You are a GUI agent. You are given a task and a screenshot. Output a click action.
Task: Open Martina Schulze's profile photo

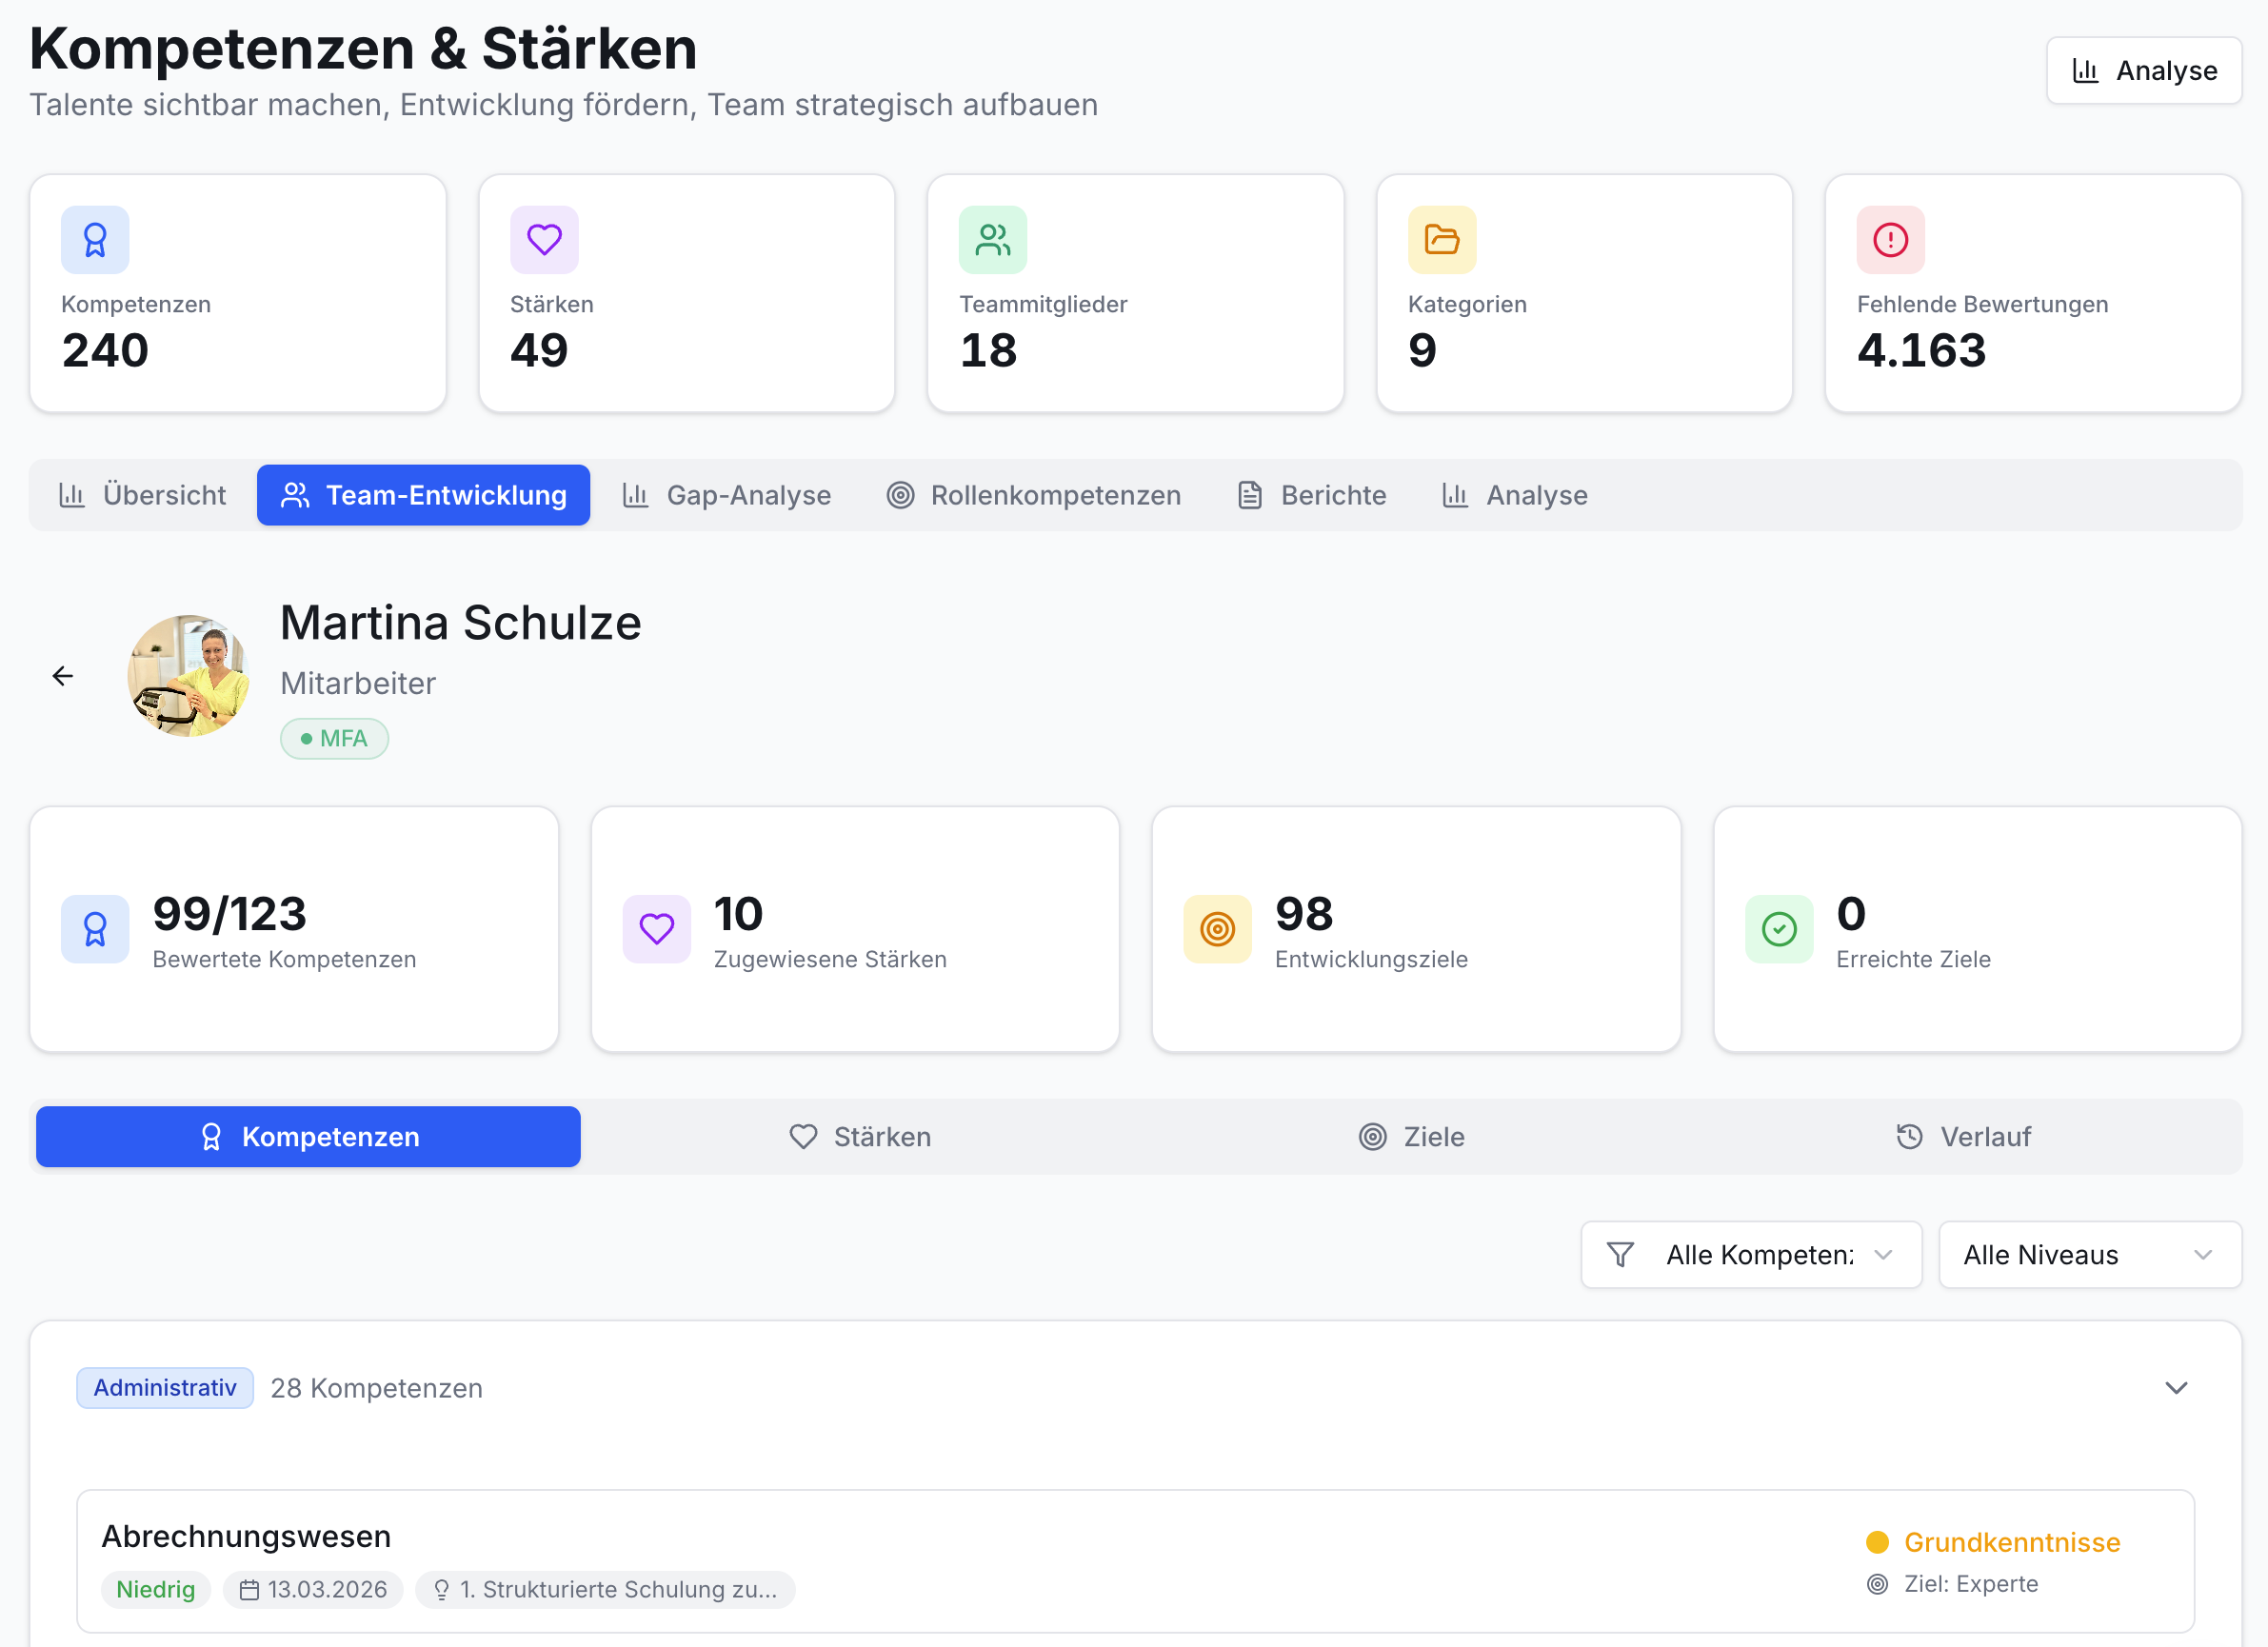[x=189, y=676]
